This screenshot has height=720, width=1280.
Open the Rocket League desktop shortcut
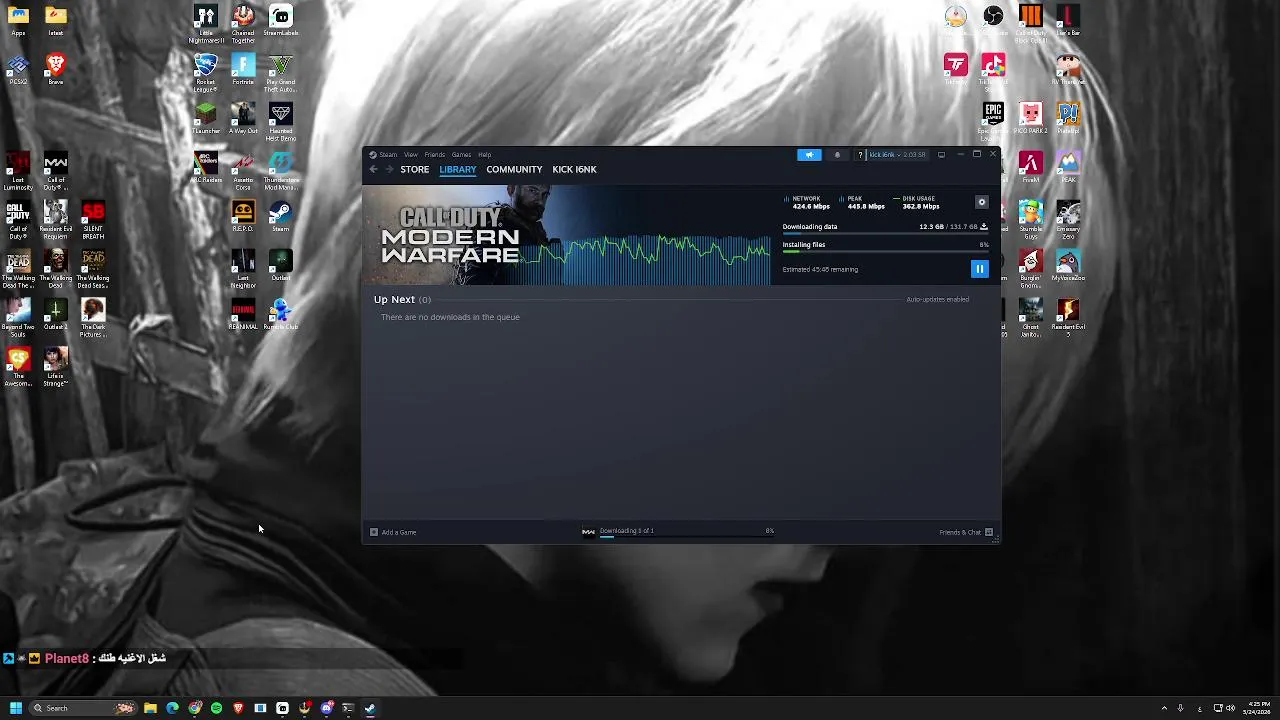205,74
